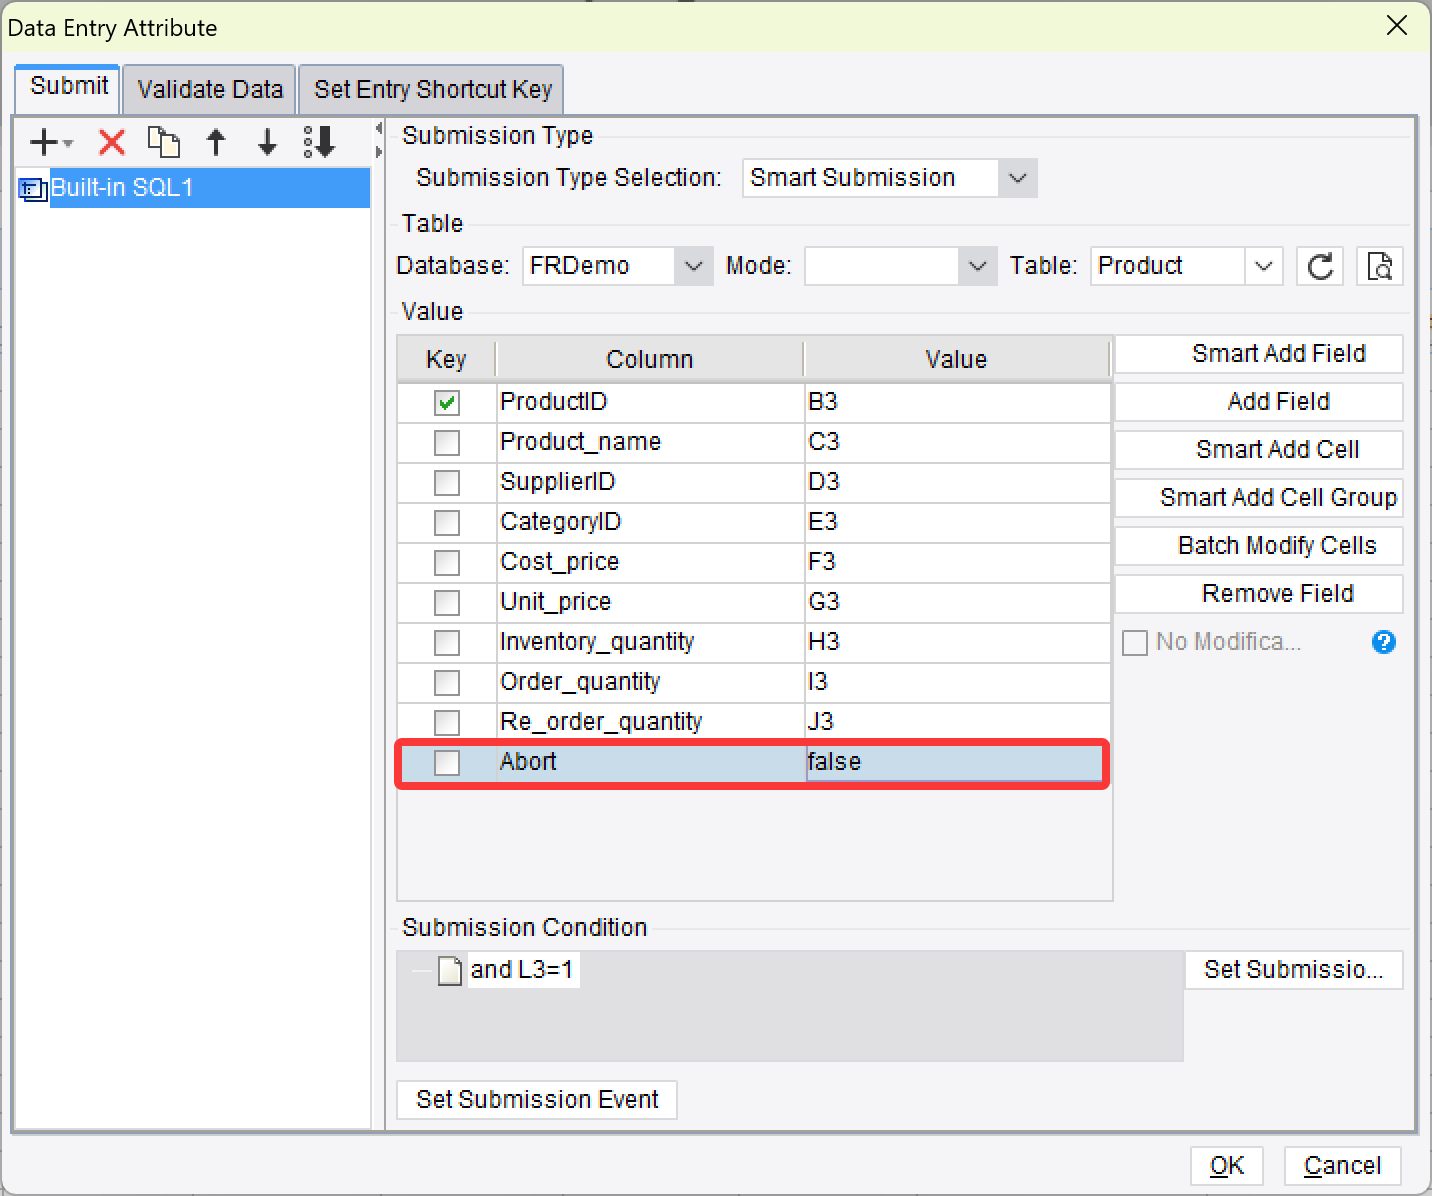Screen dimensions: 1432x1196
Task: Open the Set Entry Shortcut Key tab
Action: (431, 89)
